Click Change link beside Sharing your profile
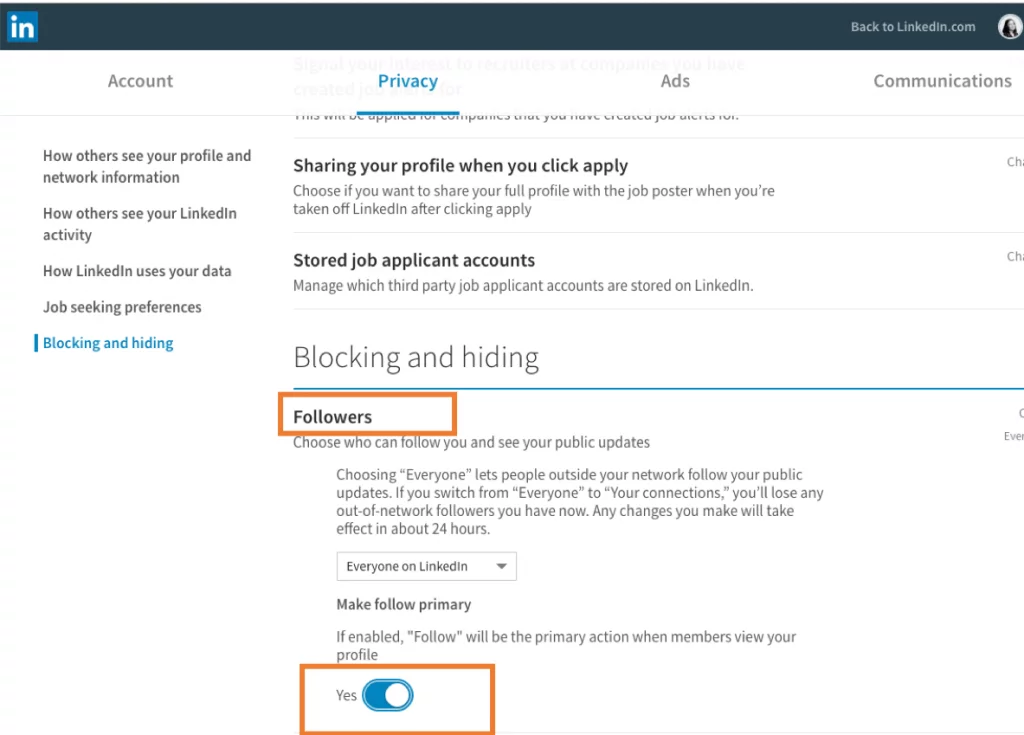1024x735 pixels. pyautogui.click(x=1015, y=162)
